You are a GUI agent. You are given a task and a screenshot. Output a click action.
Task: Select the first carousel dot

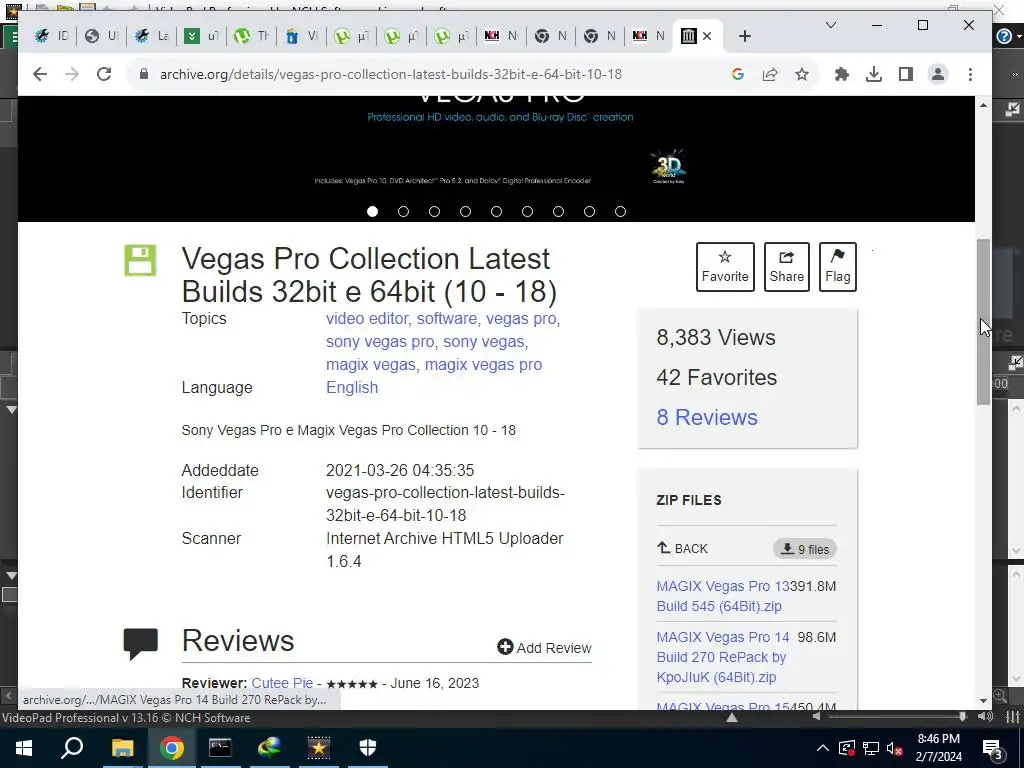coord(372,212)
